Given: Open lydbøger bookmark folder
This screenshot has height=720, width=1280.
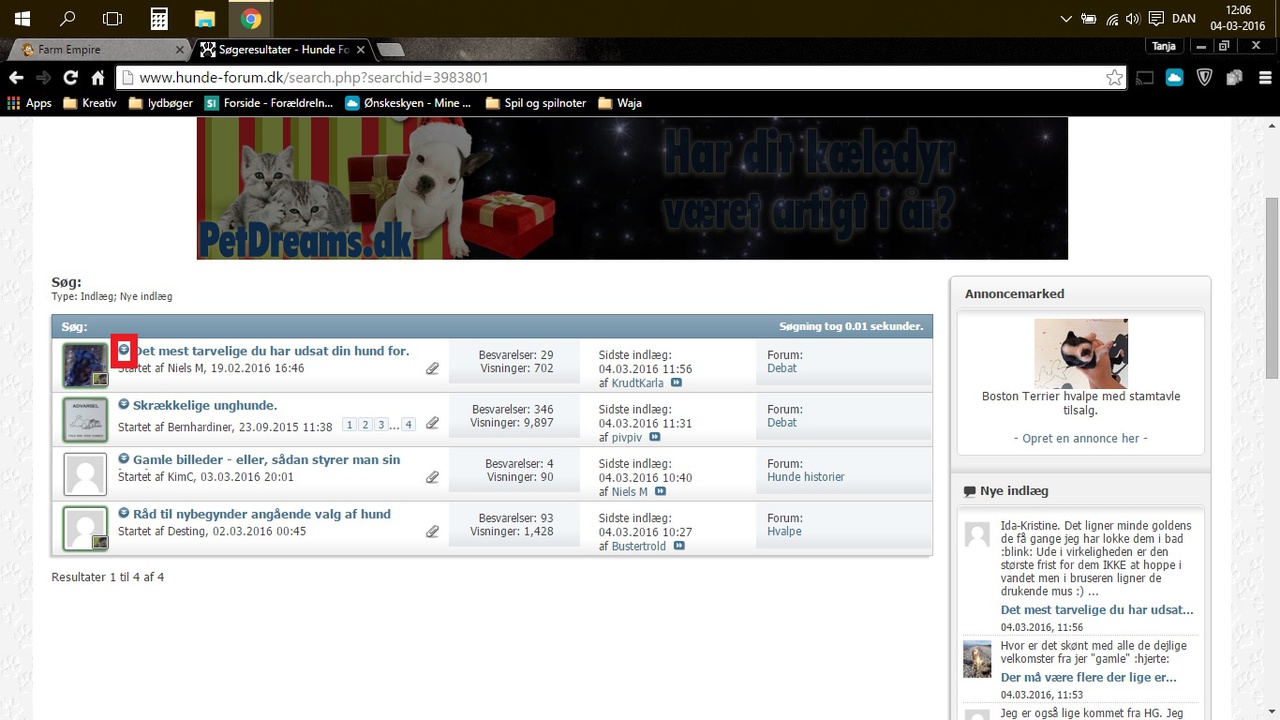Looking at the screenshot, I should pyautogui.click(x=160, y=103).
